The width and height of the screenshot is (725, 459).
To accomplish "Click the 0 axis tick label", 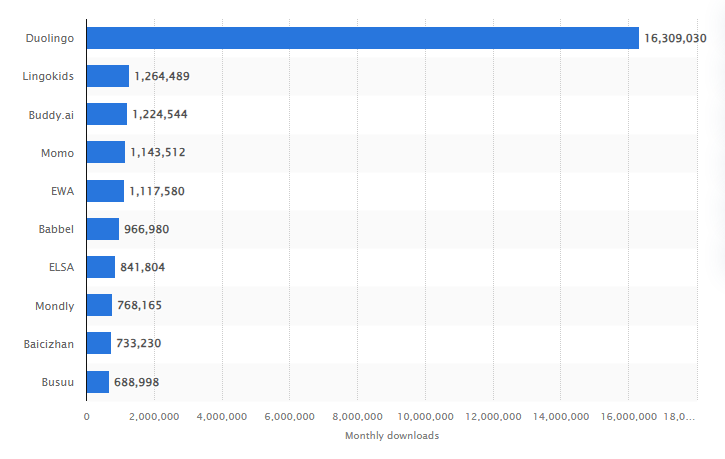I will 86,416.
